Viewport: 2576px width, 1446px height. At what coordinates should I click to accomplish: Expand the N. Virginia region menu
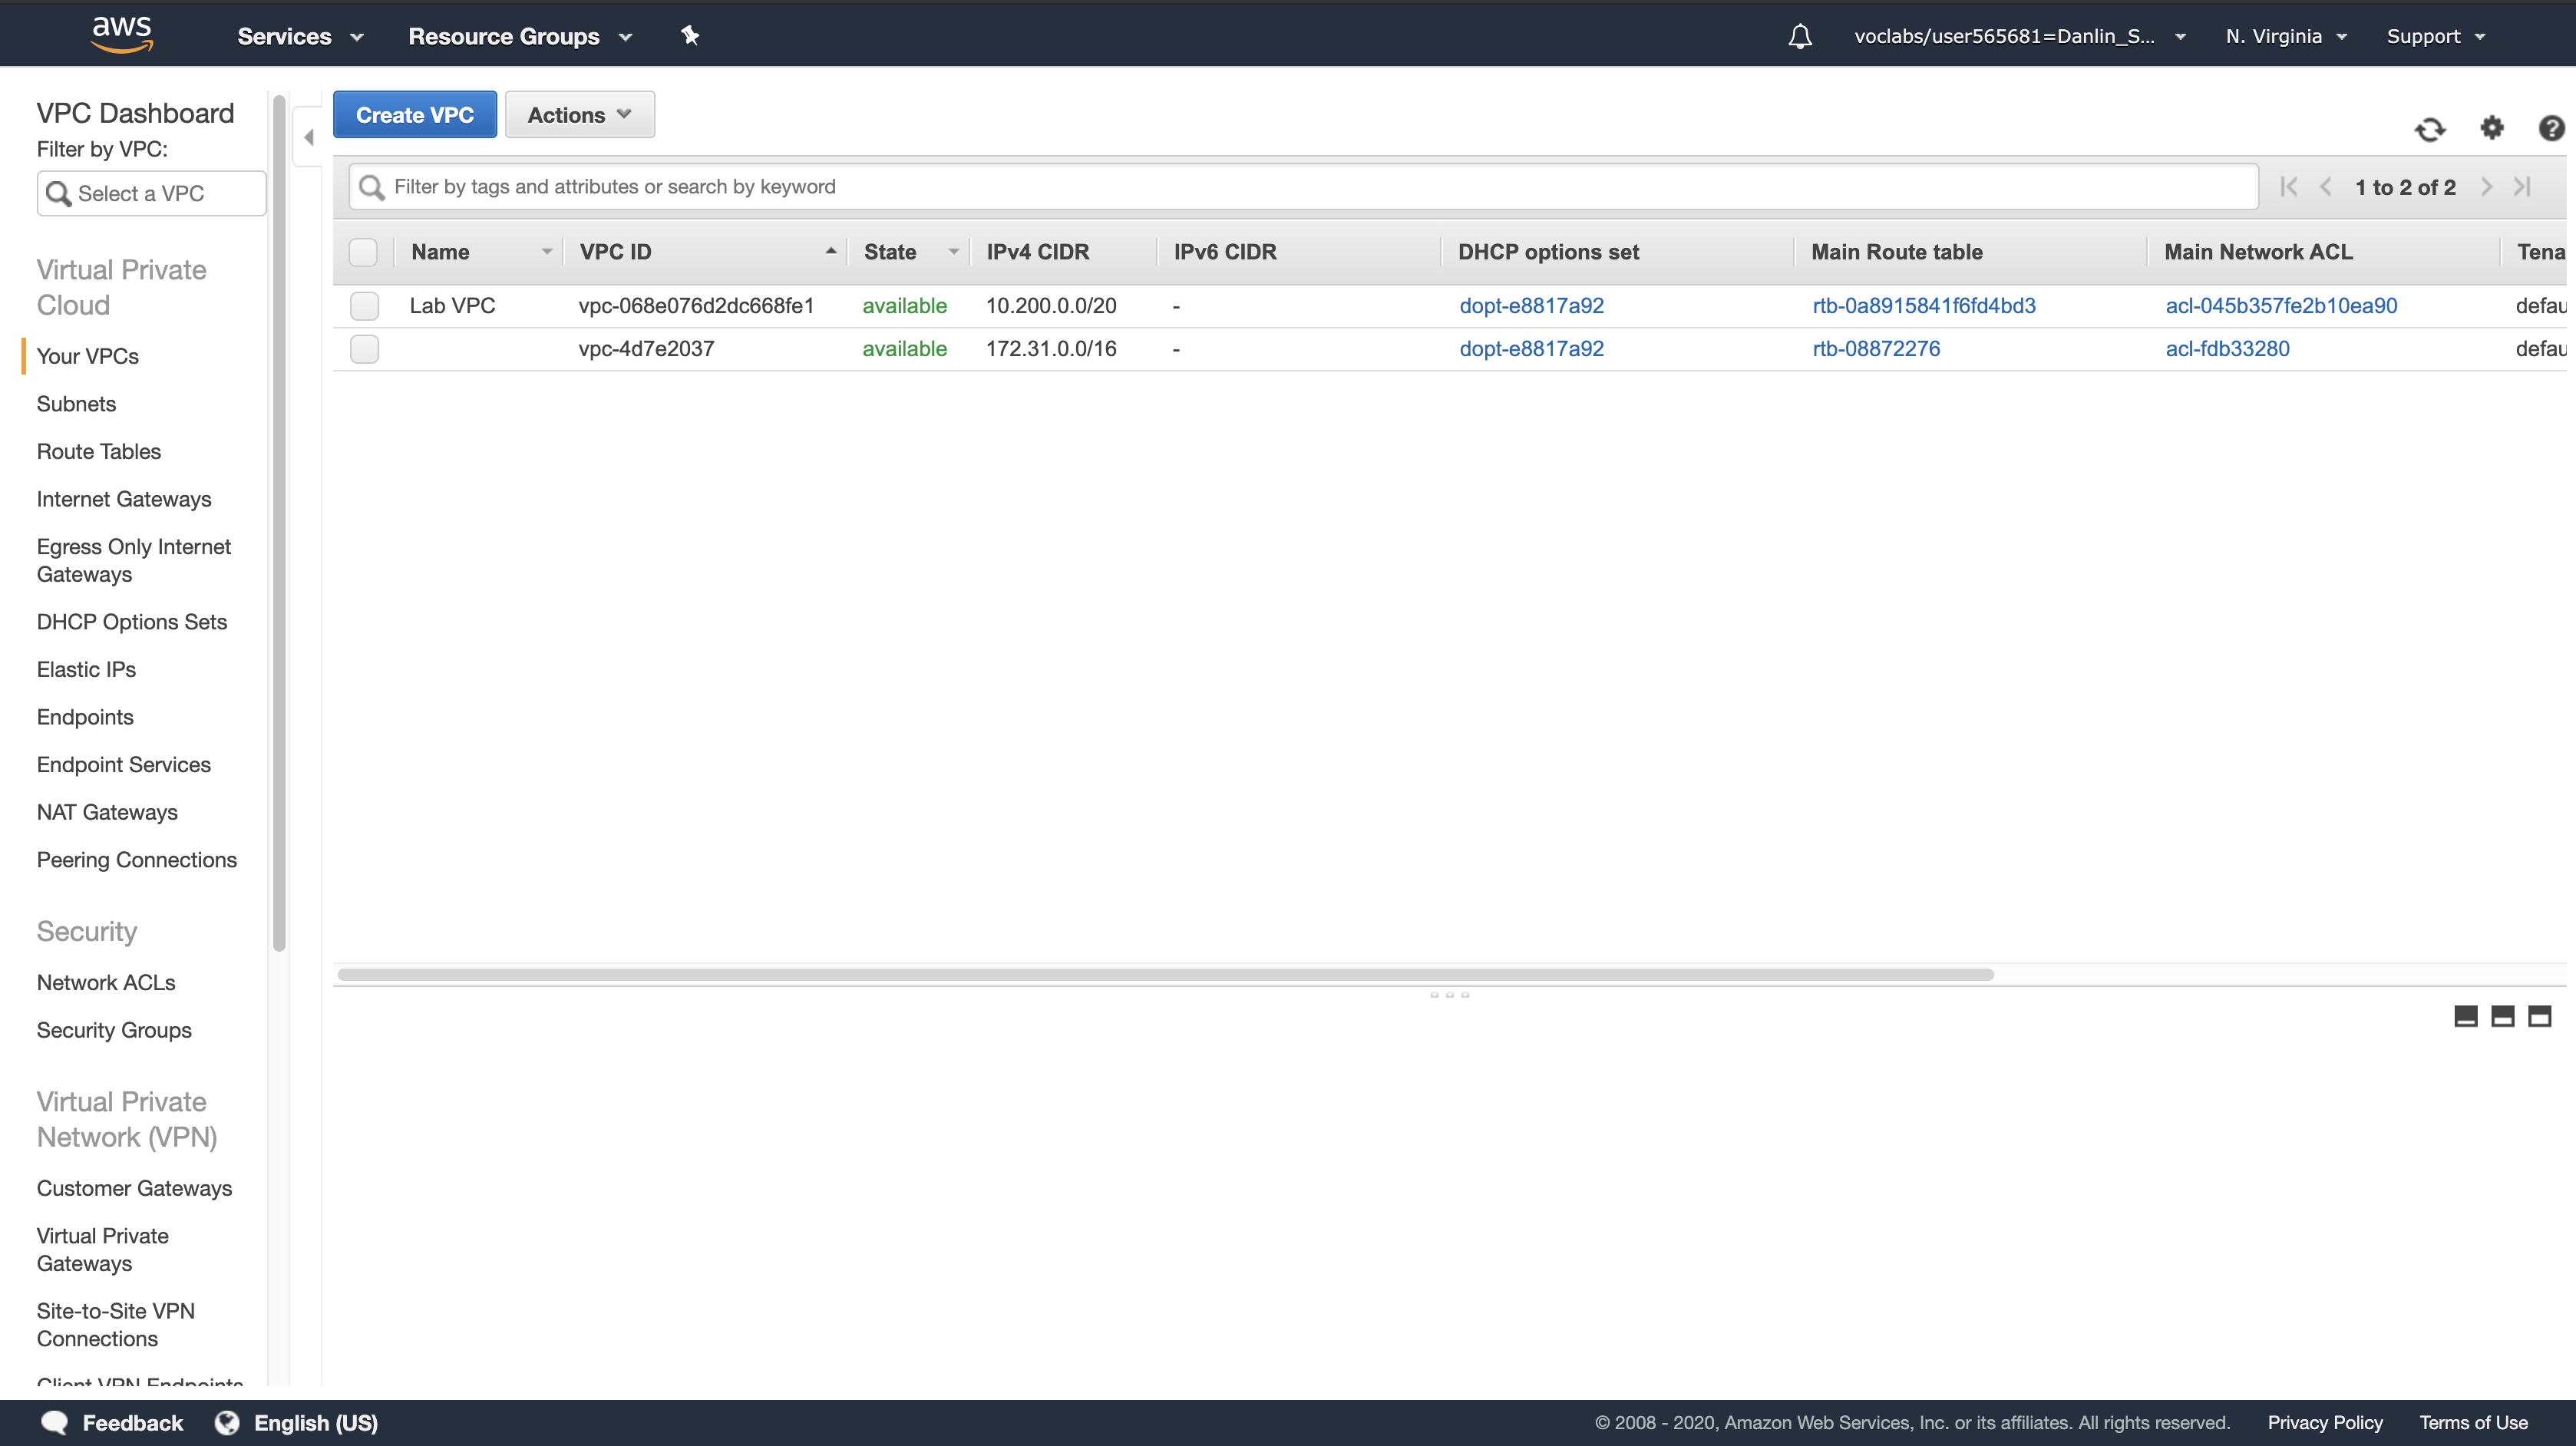[2285, 36]
